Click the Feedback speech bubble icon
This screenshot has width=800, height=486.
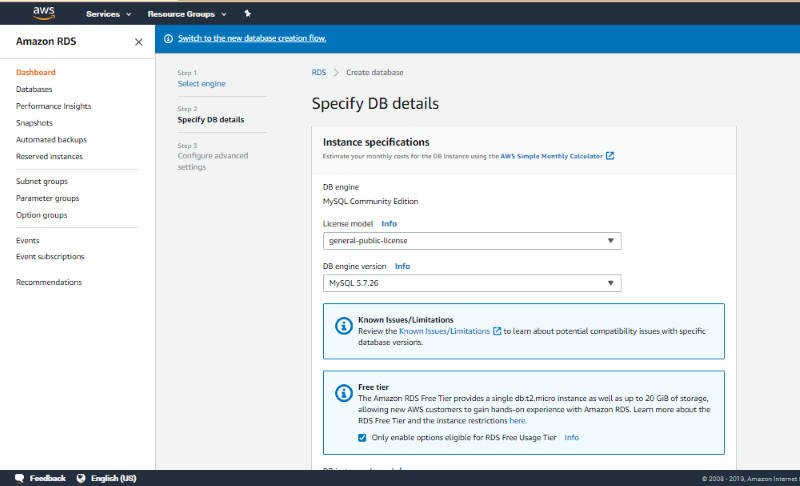[19, 478]
